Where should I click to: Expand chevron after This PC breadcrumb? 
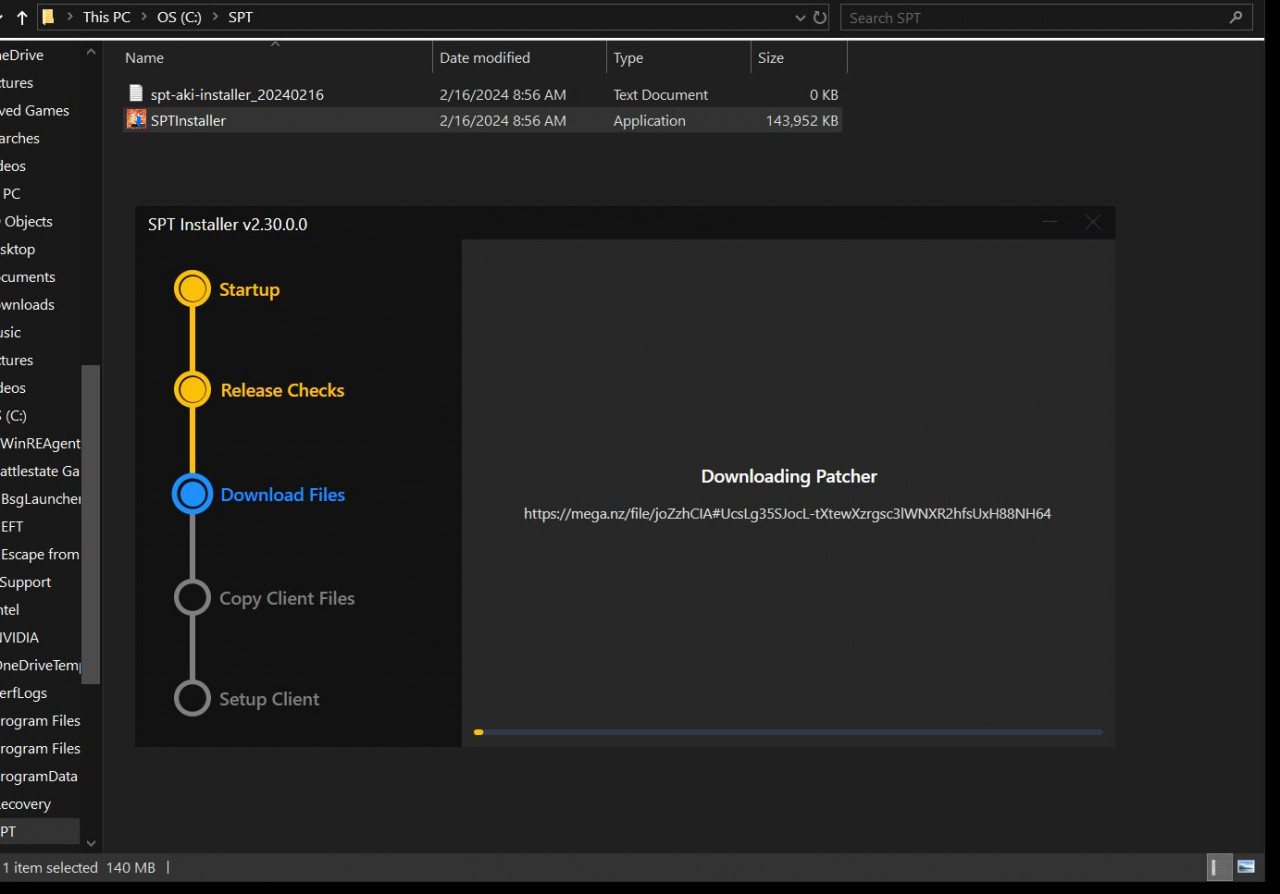click(144, 18)
